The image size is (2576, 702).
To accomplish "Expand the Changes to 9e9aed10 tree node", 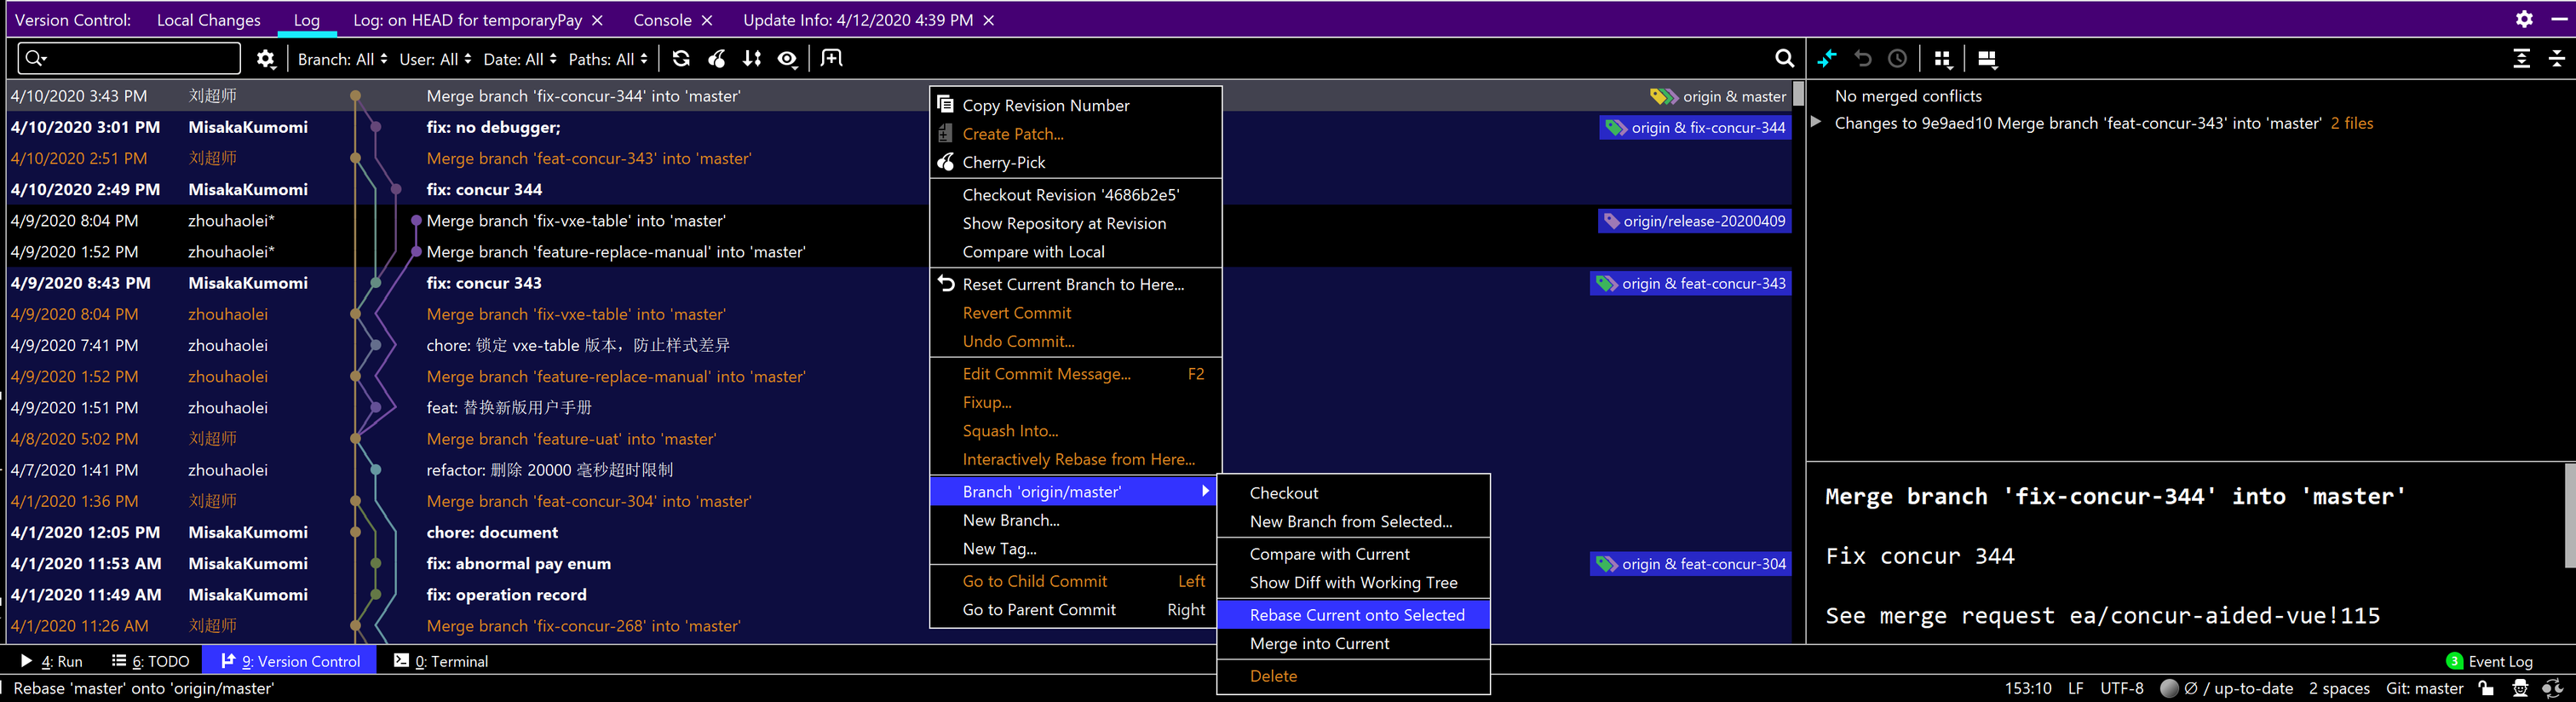I will click(x=1817, y=123).
